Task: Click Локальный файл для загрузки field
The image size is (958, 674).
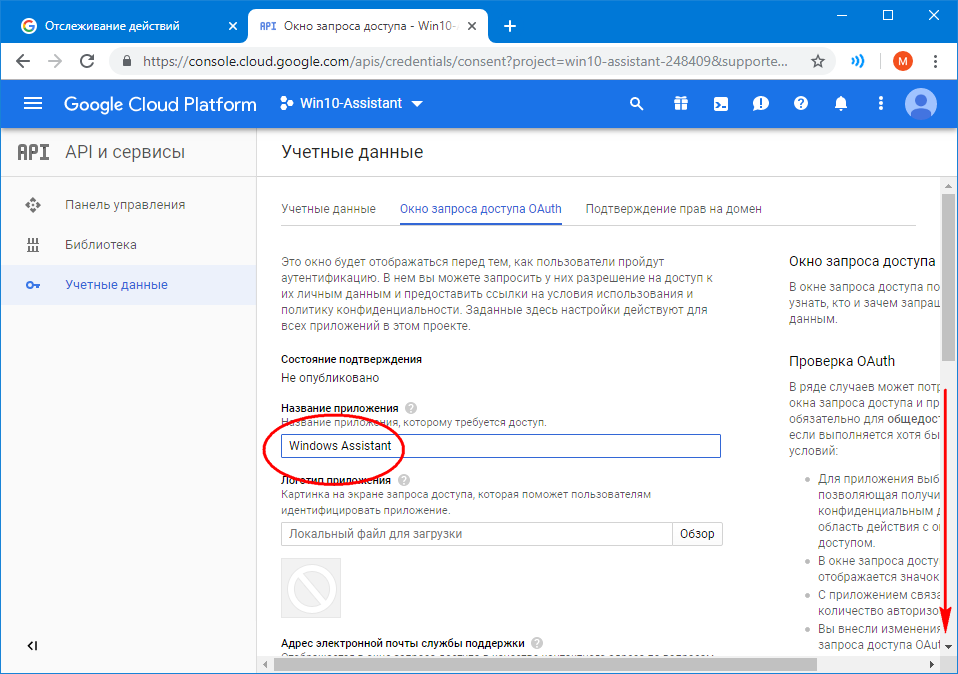Action: coord(477,534)
